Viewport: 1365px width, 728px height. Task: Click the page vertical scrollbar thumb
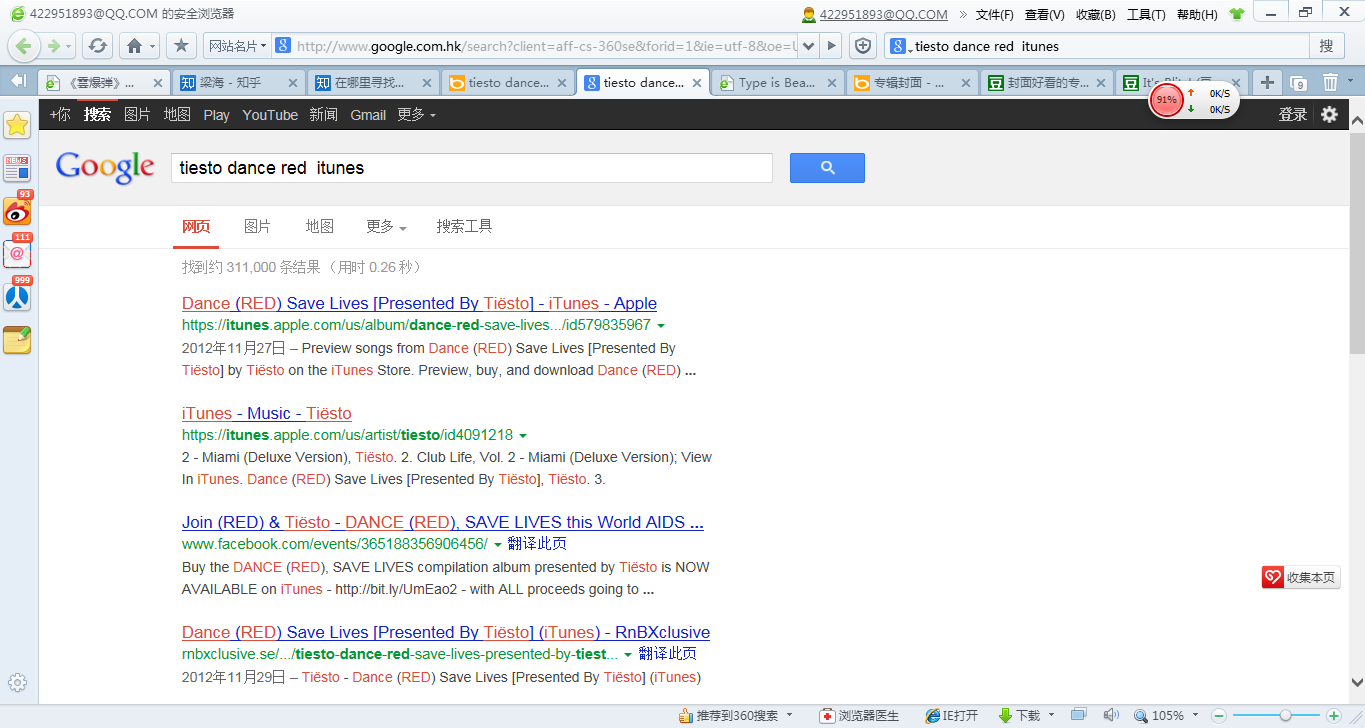click(x=1357, y=242)
